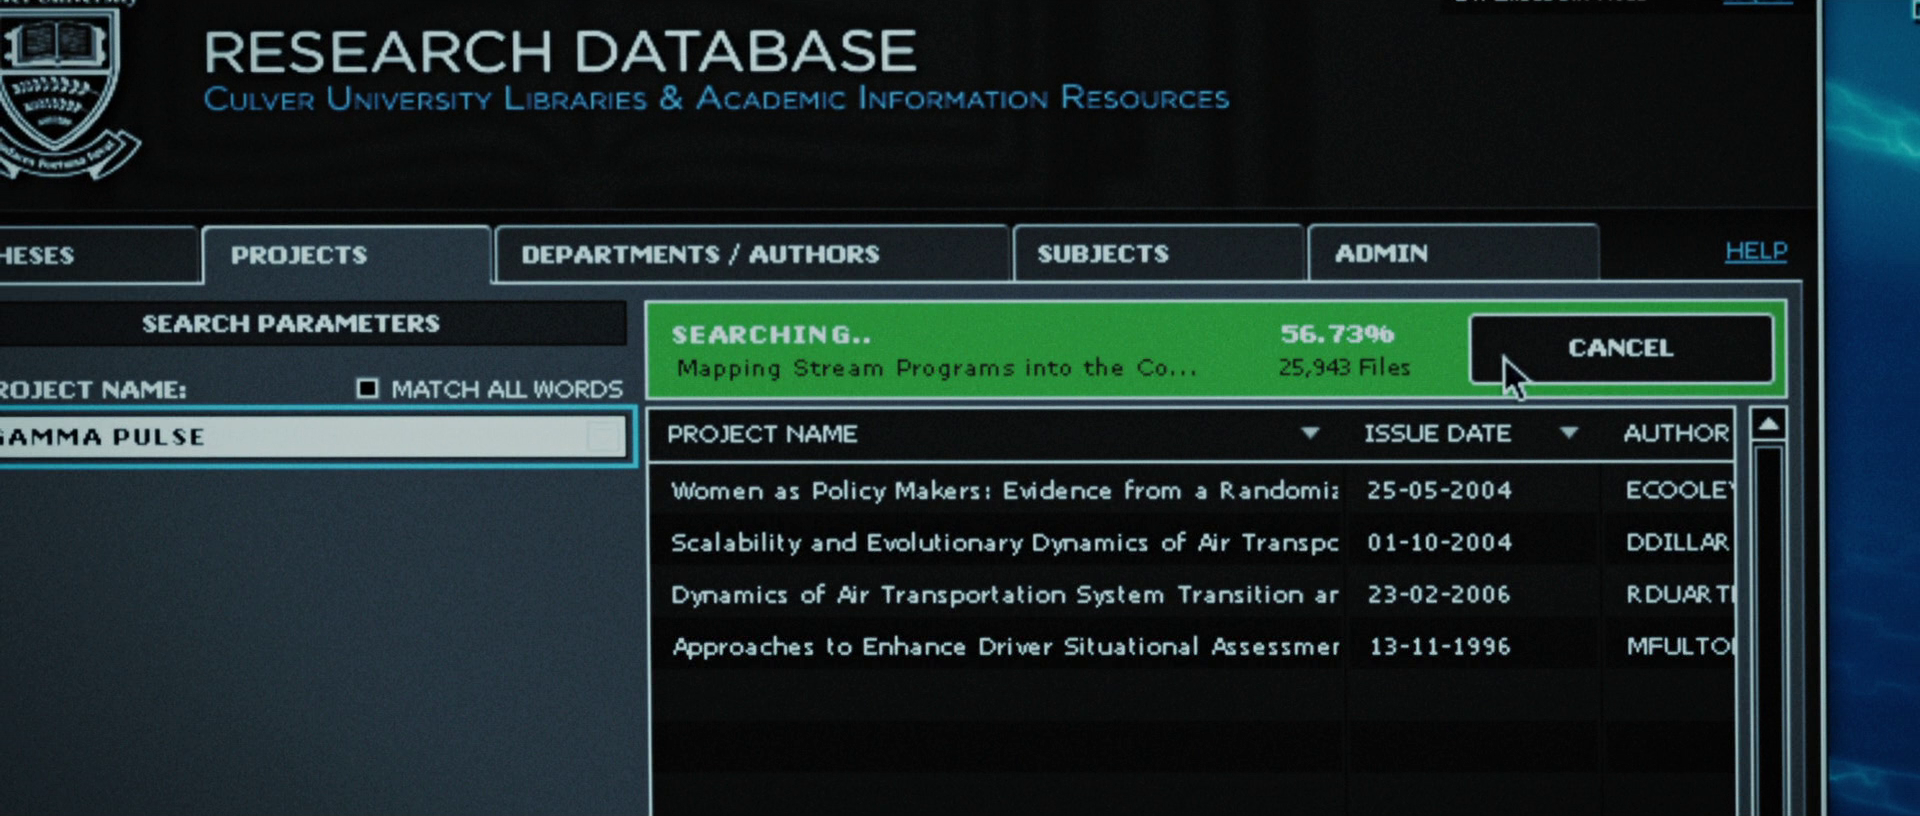1920x816 pixels.
Task: Enable the Match All Words checkbox
Action: [367, 388]
